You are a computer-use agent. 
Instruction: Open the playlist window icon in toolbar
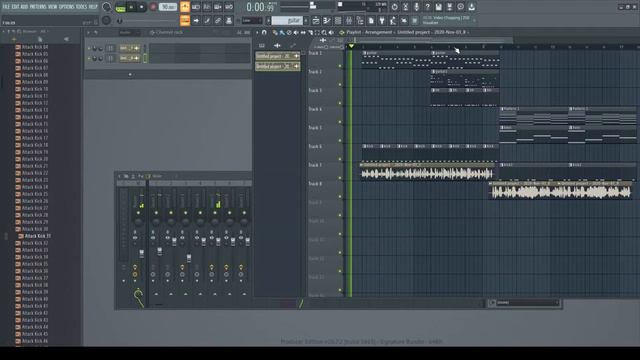point(316,20)
